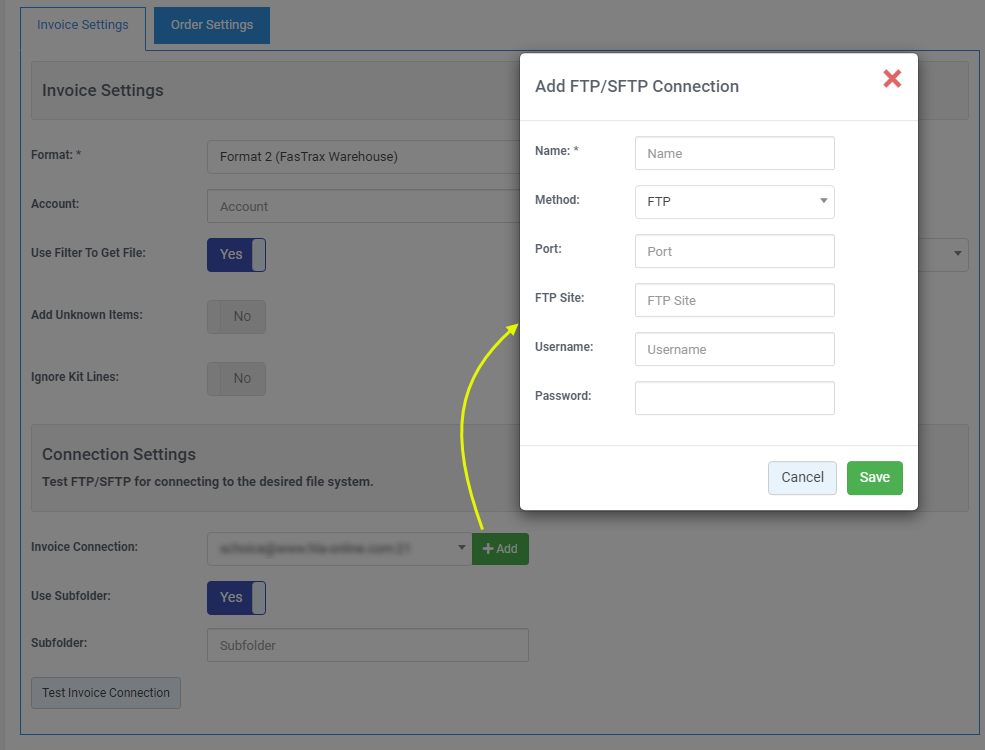Viewport: 985px width, 750px height.
Task: Toggle Use Filter To Get File switch
Action: [236, 254]
